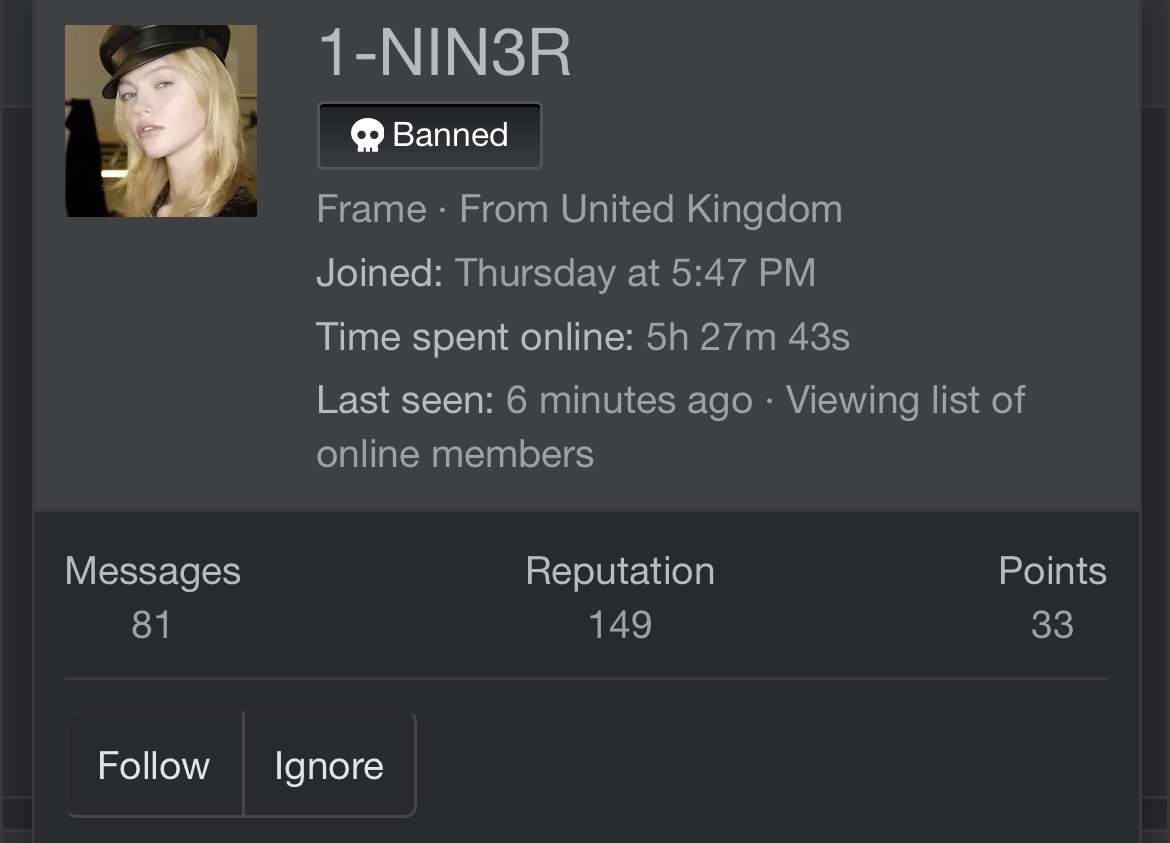Image resolution: width=1170 pixels, height=843 pixels.
Task: Click the Banned badge text
Action: tap(450, 135)
